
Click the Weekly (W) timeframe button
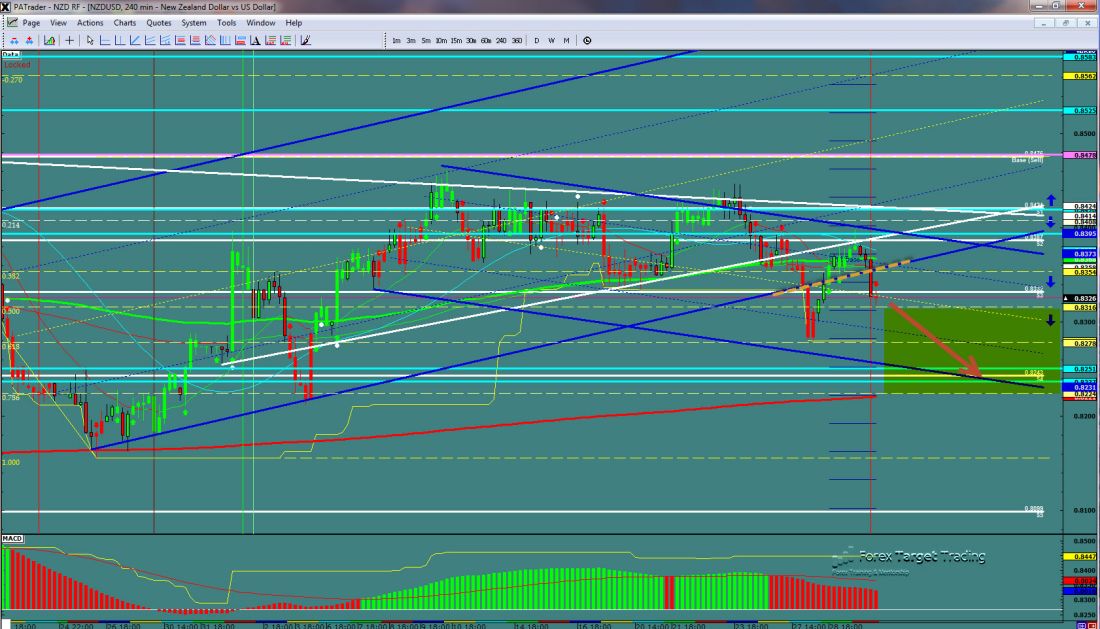pyautogui.click(x=551, y=41)
